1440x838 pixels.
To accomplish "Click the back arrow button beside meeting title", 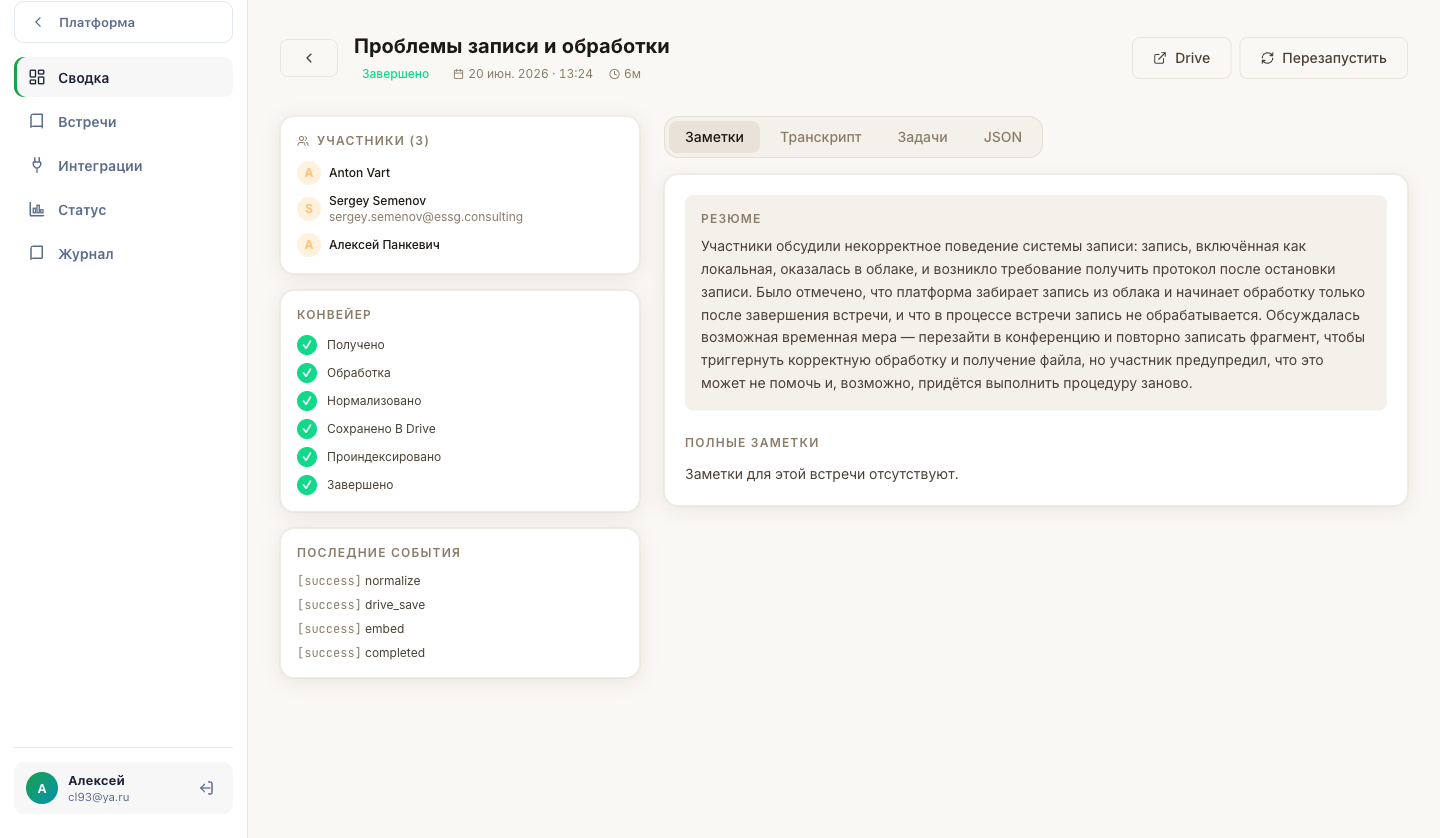I will pos(309,58).
